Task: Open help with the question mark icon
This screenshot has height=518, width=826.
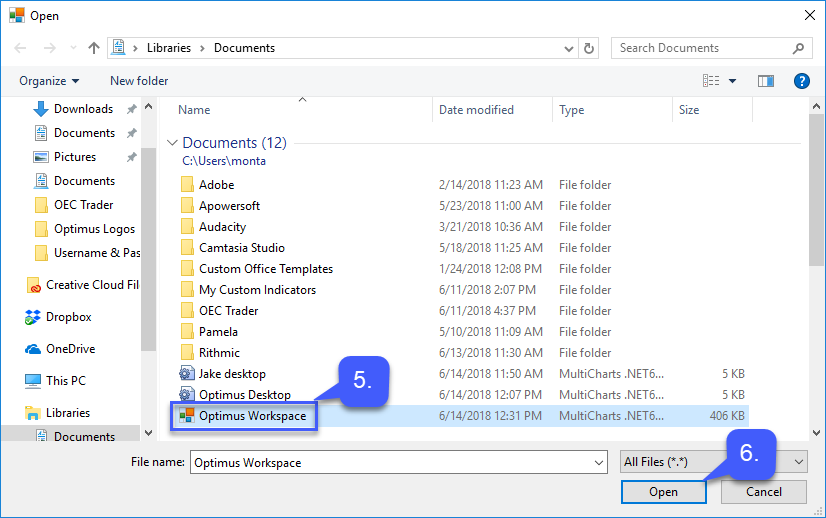Action: tap(802, 81)
